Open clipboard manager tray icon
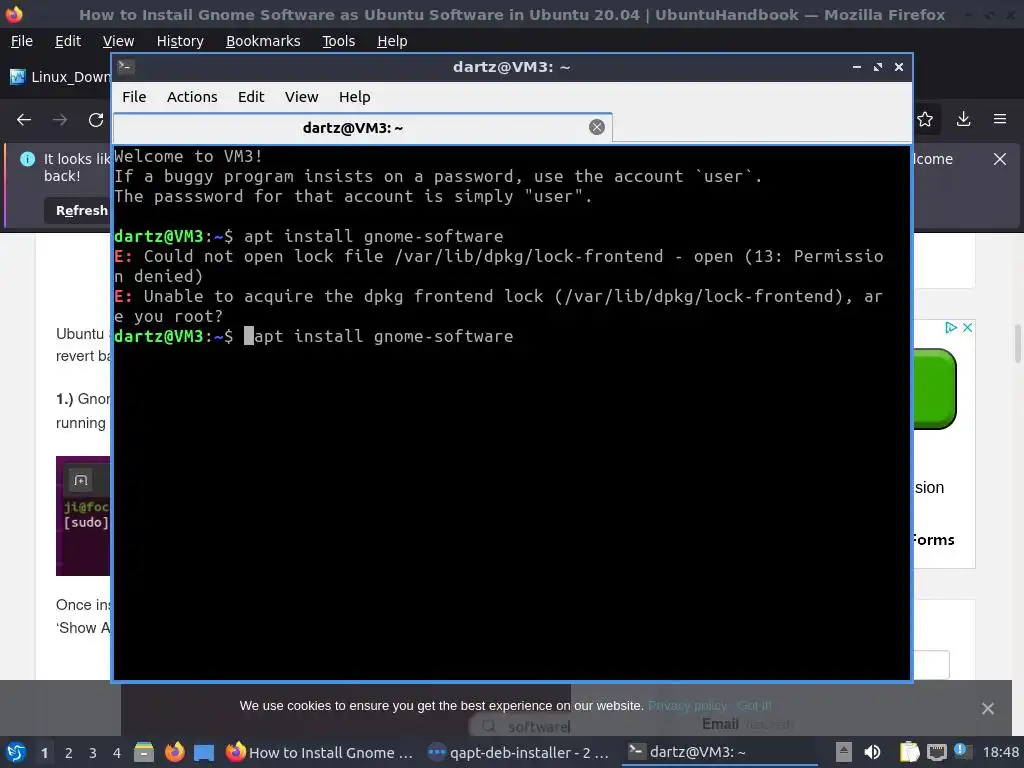 point(908,752)
